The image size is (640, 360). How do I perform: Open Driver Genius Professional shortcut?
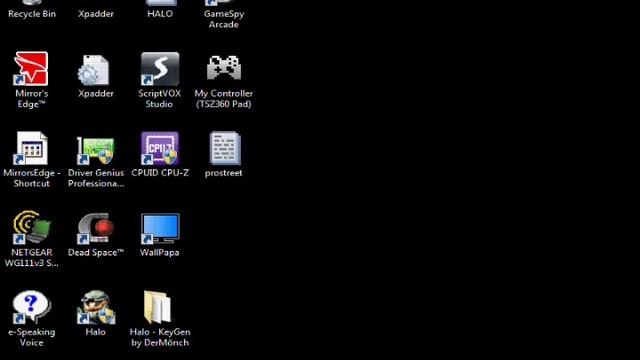click(96, 150)
